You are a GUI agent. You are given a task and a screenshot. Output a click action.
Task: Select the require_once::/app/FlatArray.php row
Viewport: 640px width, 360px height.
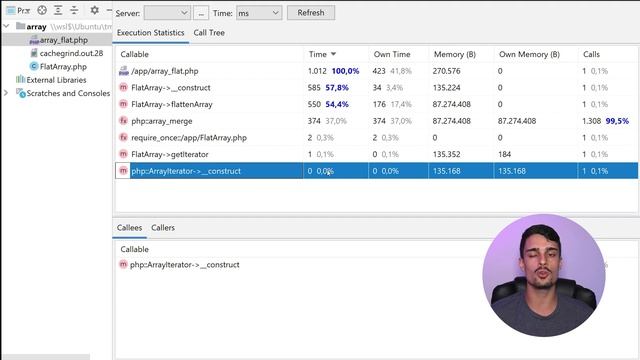[x=376, y=138]
